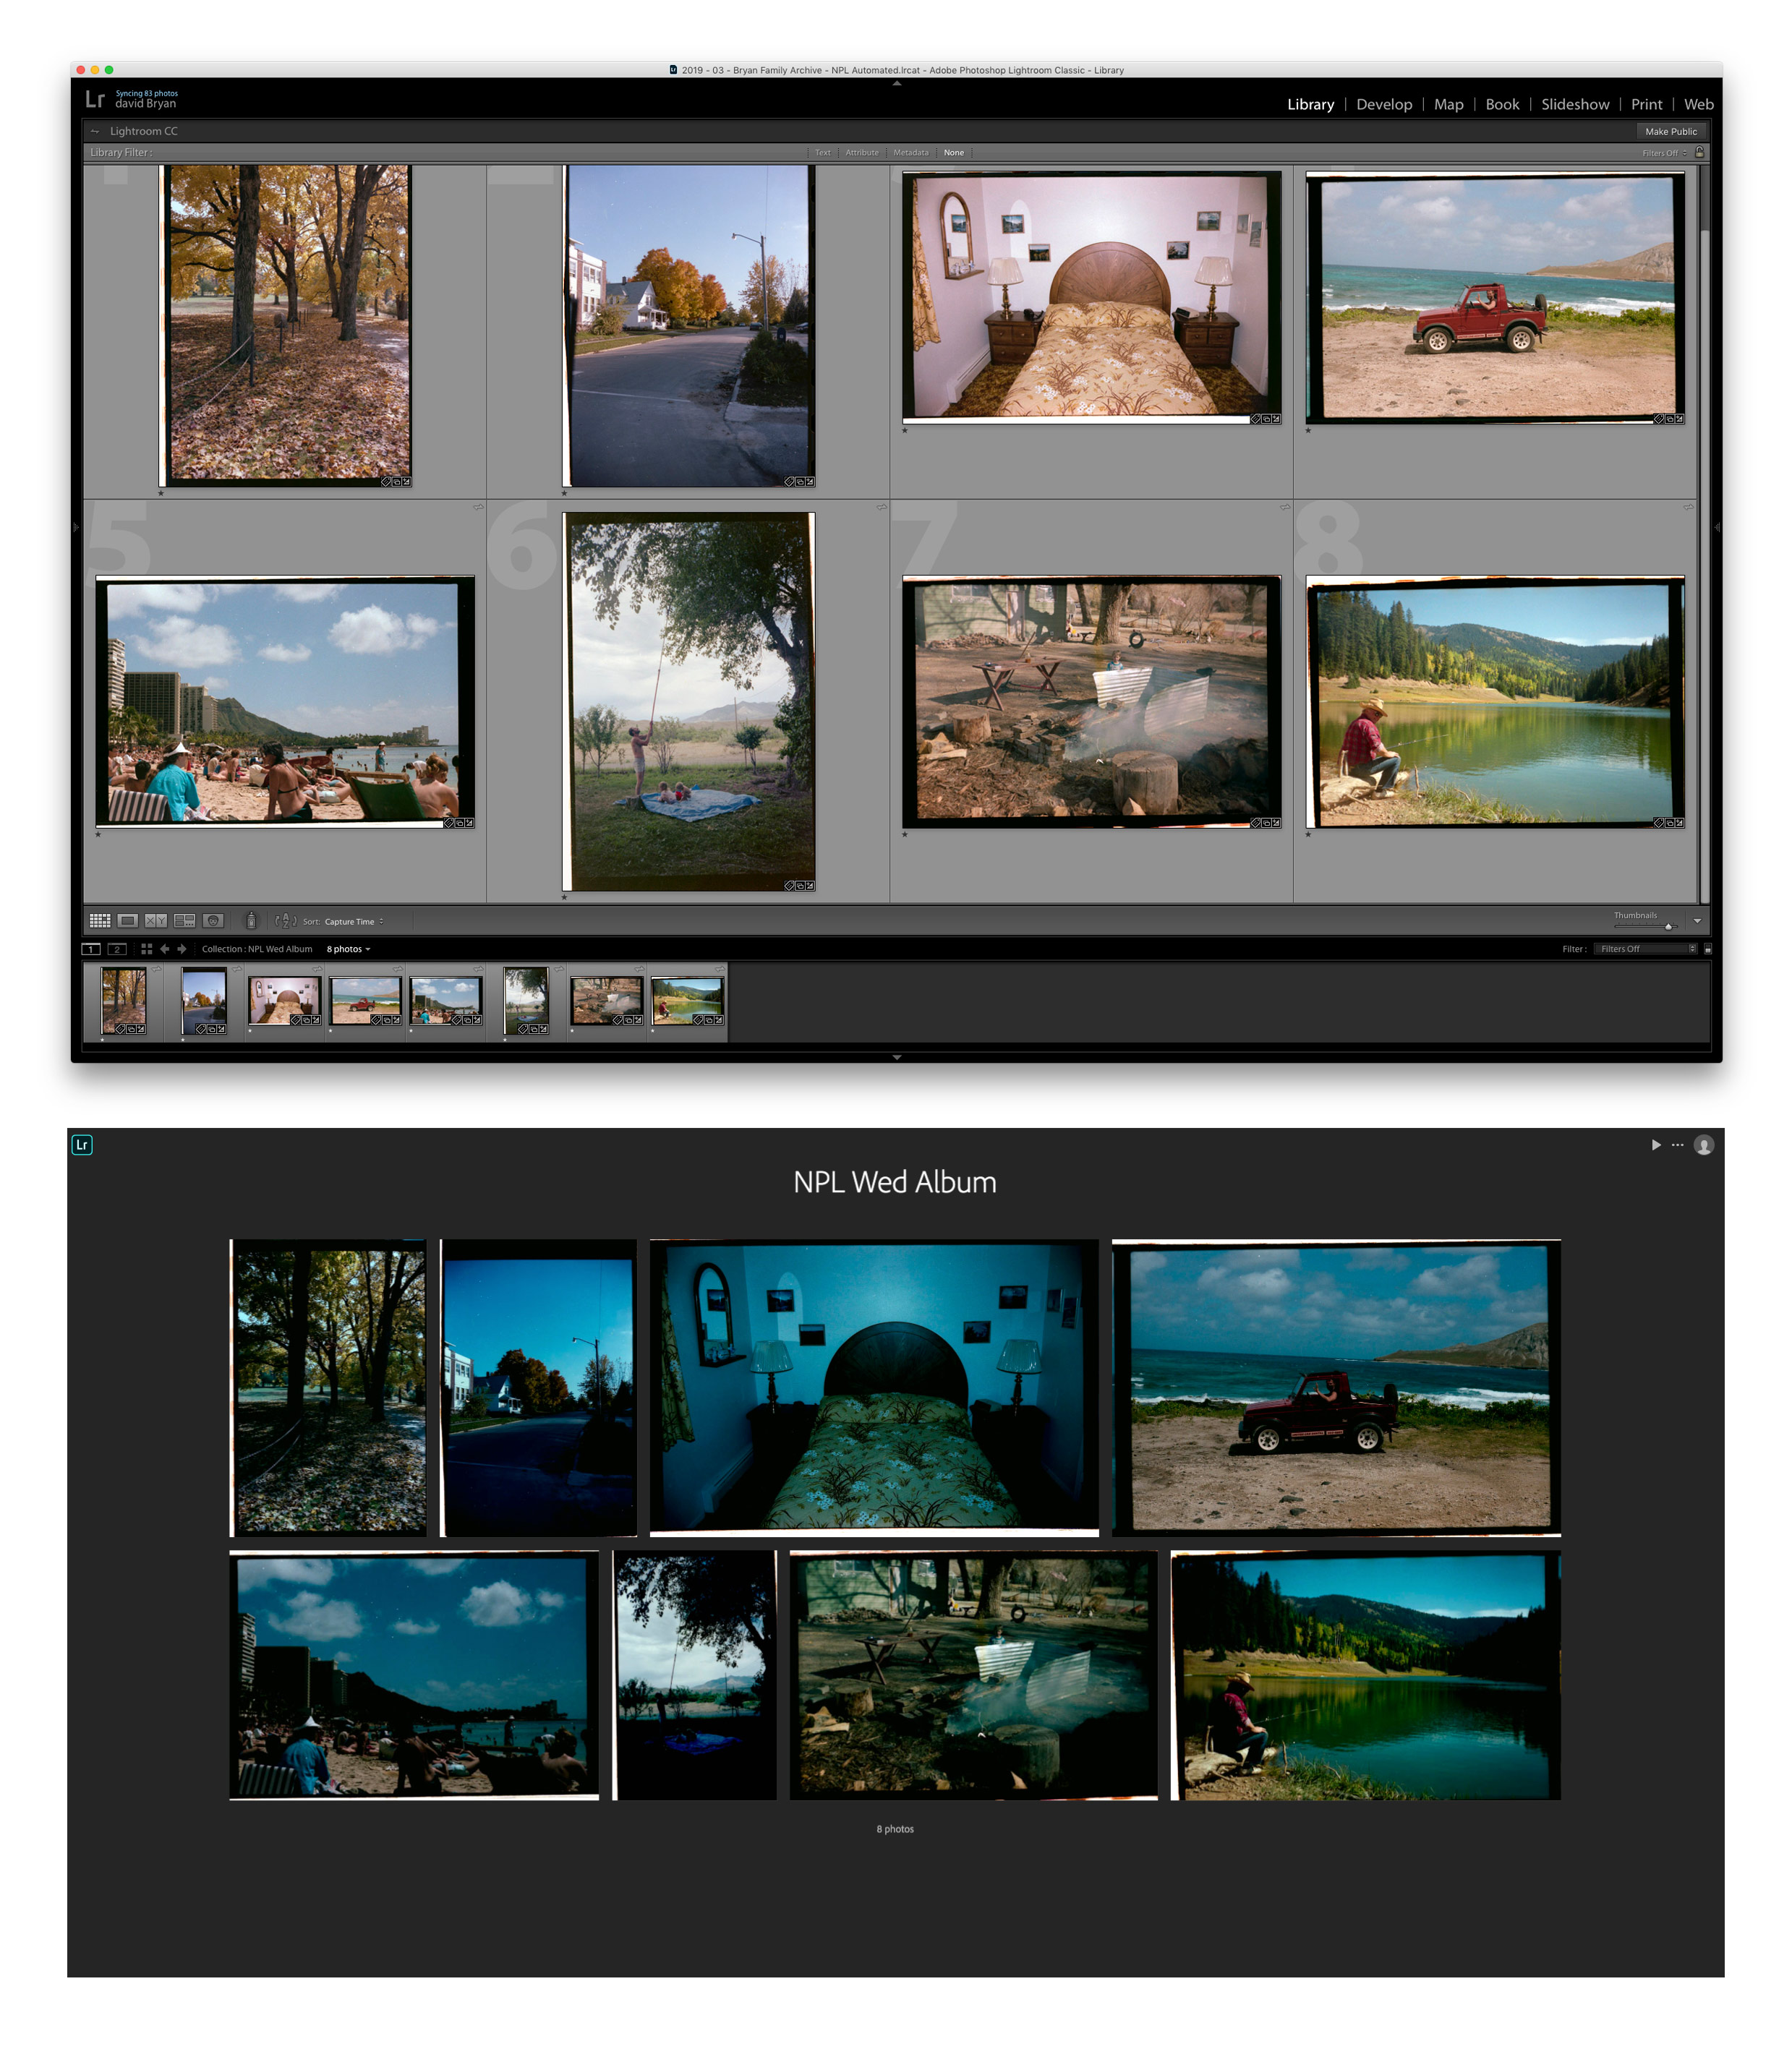Open Compare view (X|Y) icon
Screen dimensions: 1792x2057
[x=156, y=921]
